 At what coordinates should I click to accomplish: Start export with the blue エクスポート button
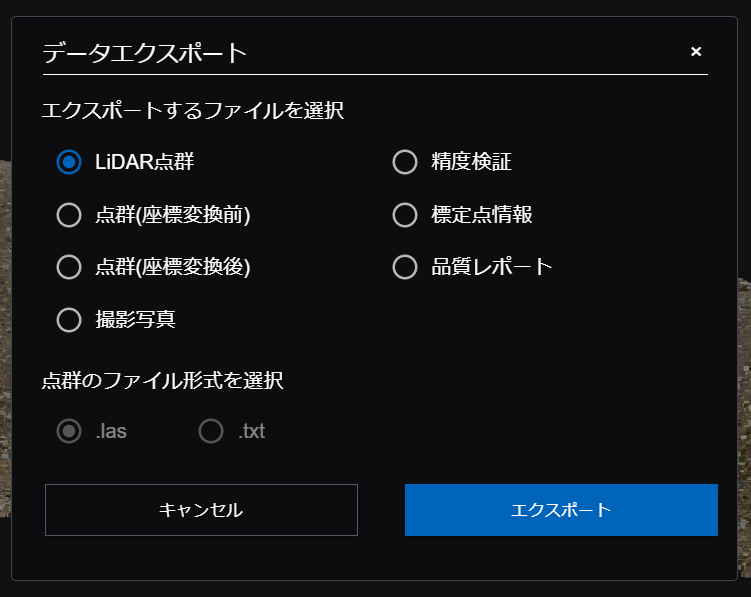(x=561, y=510)
